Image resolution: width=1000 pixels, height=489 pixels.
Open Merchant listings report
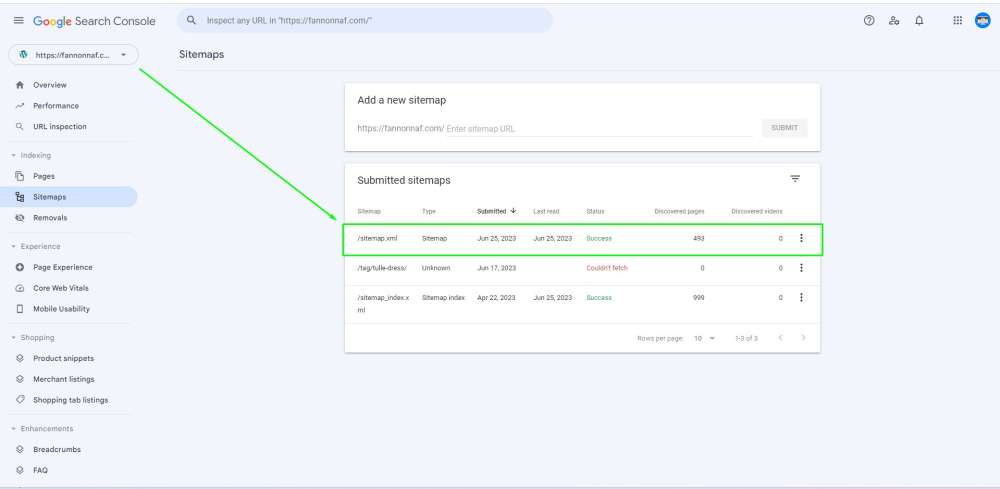[63, 379]
